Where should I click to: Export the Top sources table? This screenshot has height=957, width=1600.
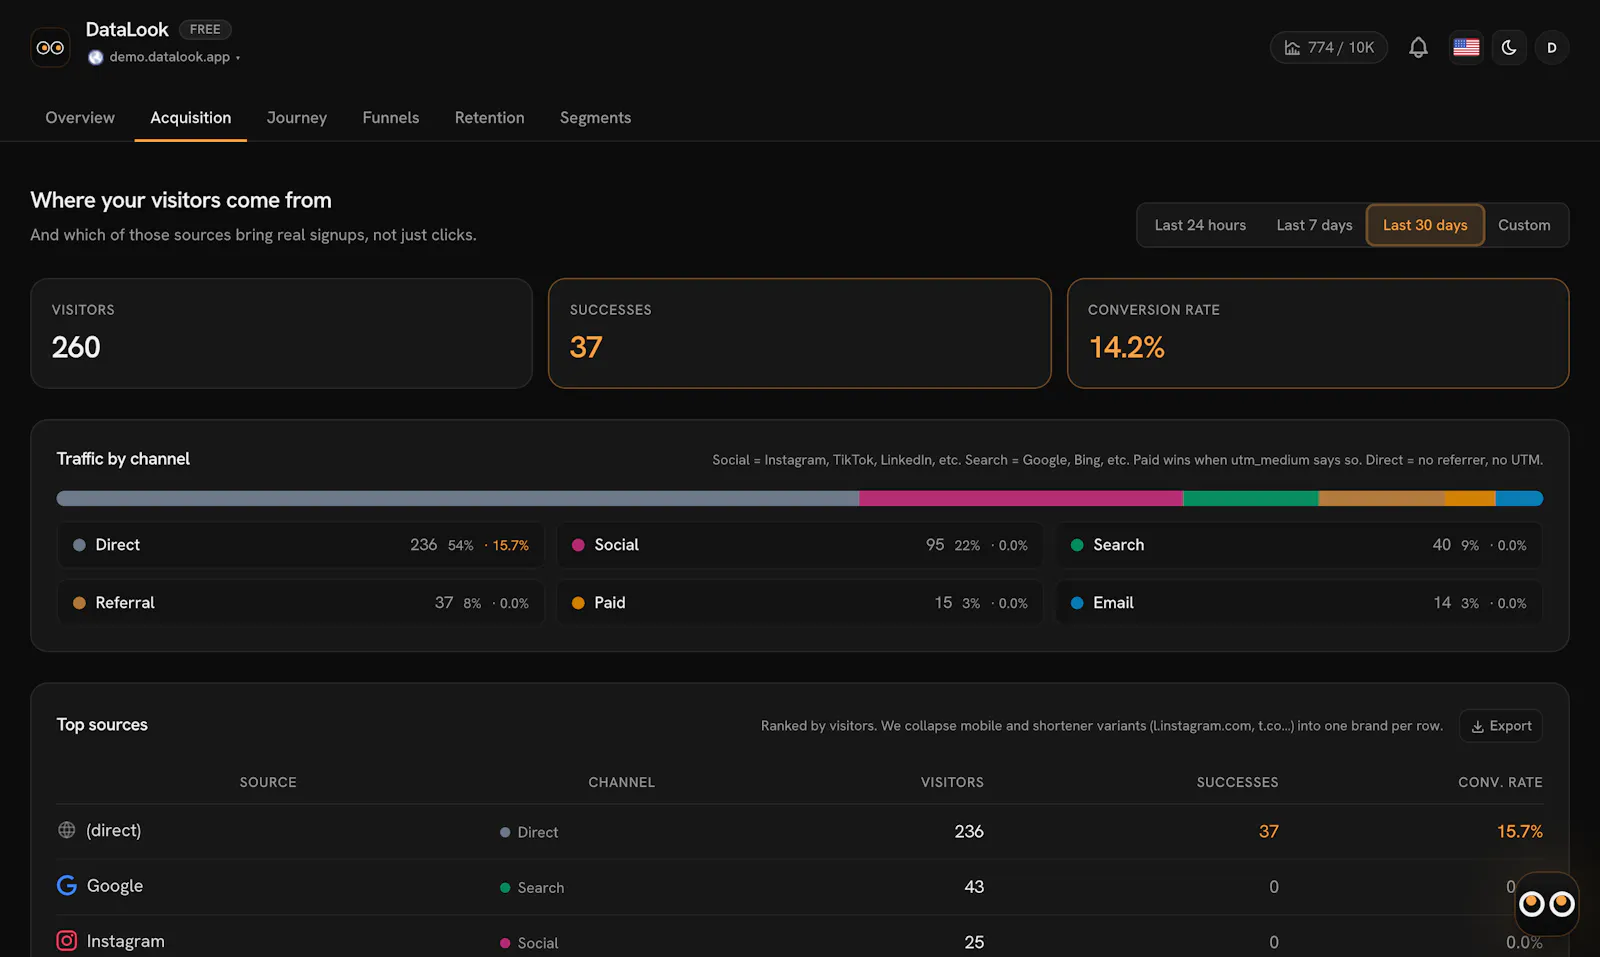click(x=1501, y=726)
